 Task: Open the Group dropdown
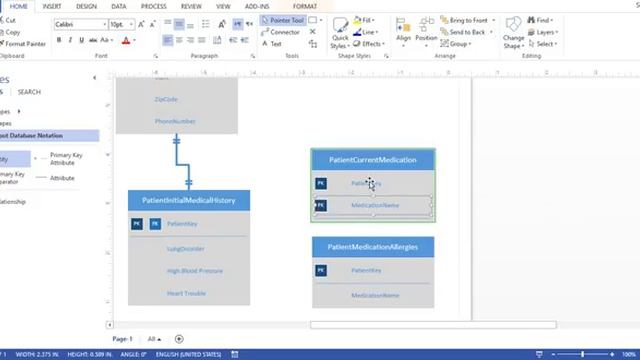(456, 44)
